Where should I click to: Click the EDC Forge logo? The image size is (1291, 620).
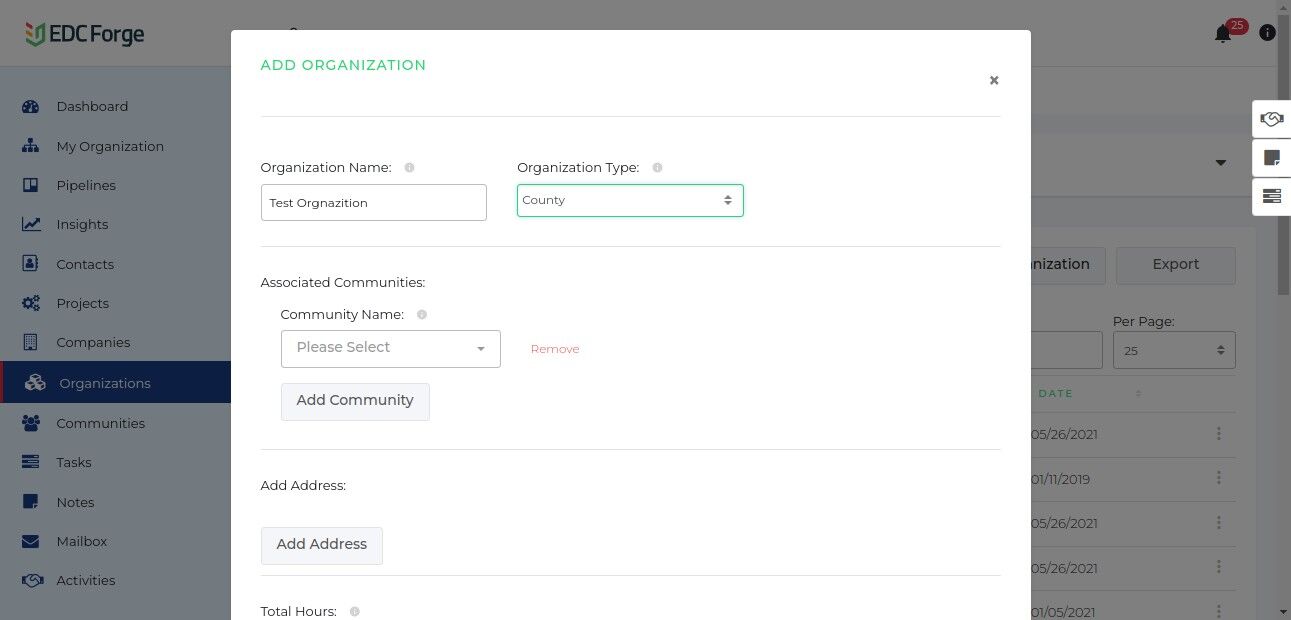[85, 34]
